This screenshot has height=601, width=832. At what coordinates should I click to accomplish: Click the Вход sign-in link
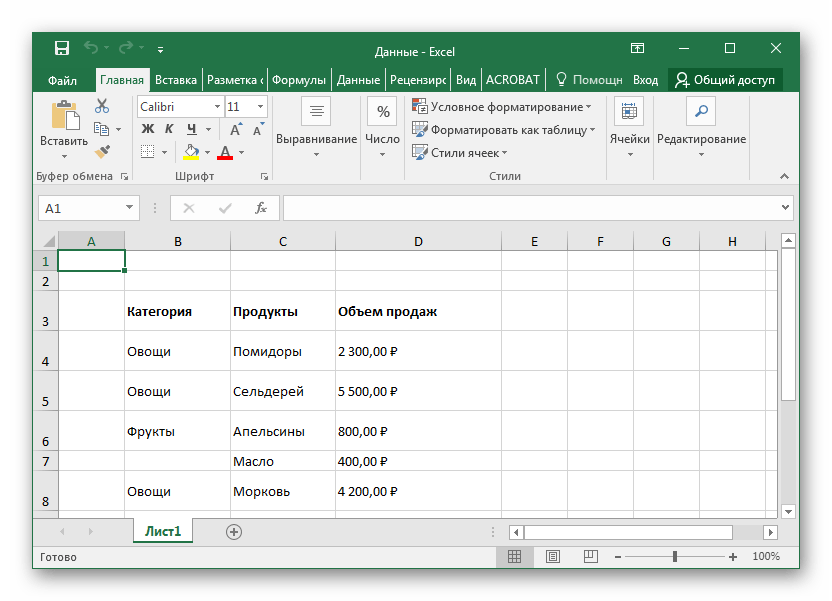645,80
